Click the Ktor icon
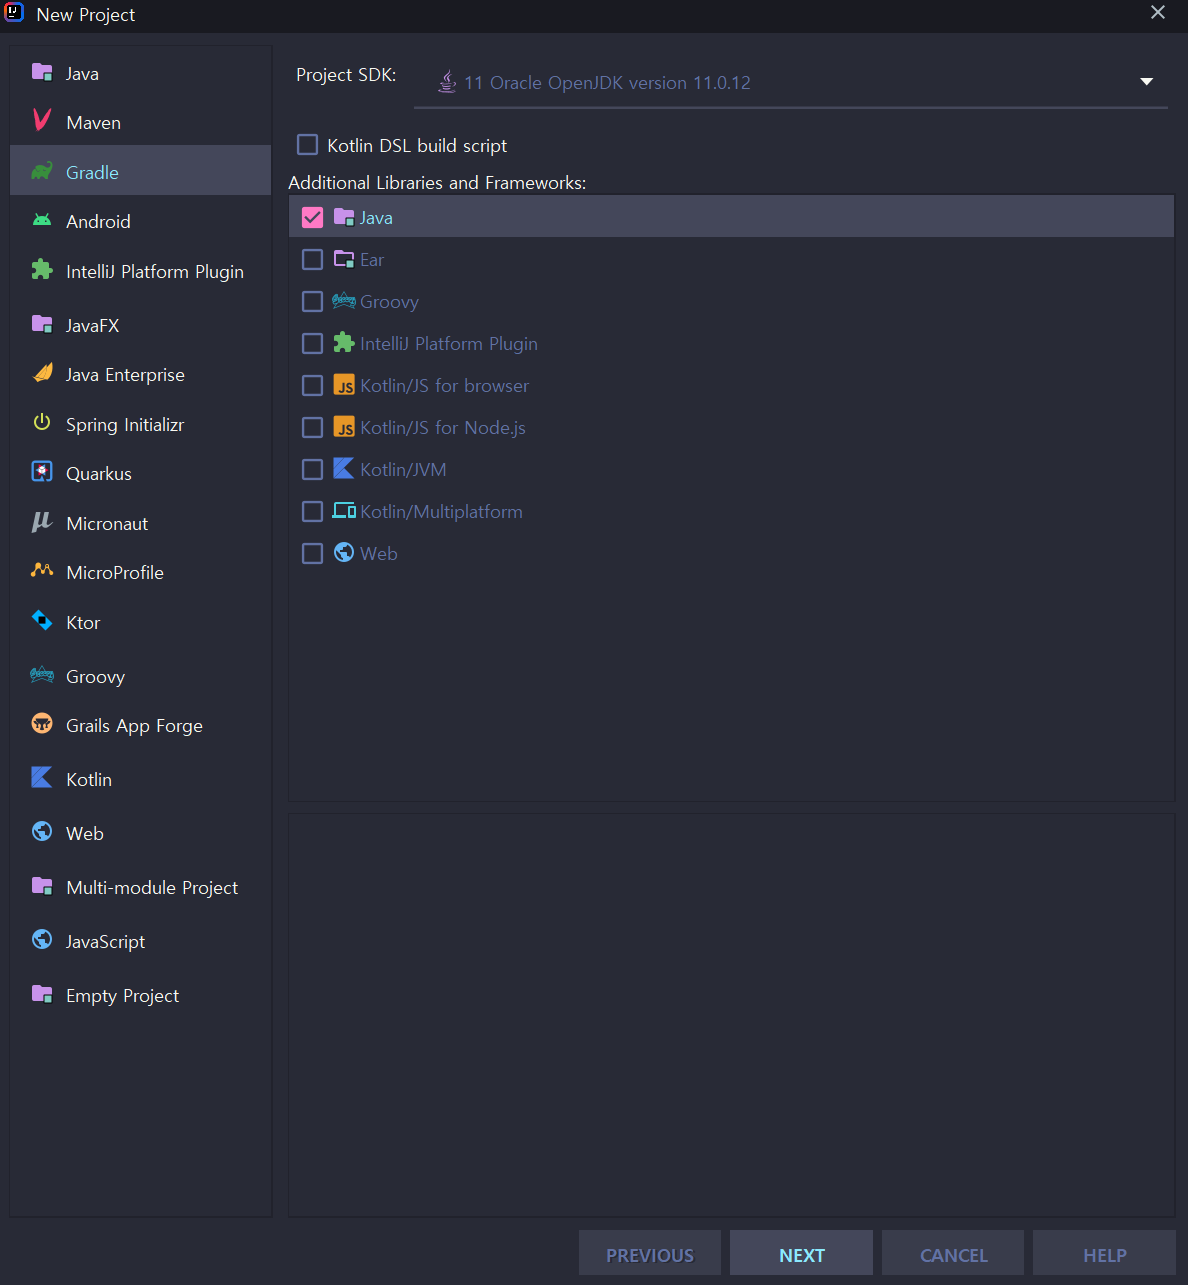Viewport: 1188px width, 1285px height. click(42, 621)
